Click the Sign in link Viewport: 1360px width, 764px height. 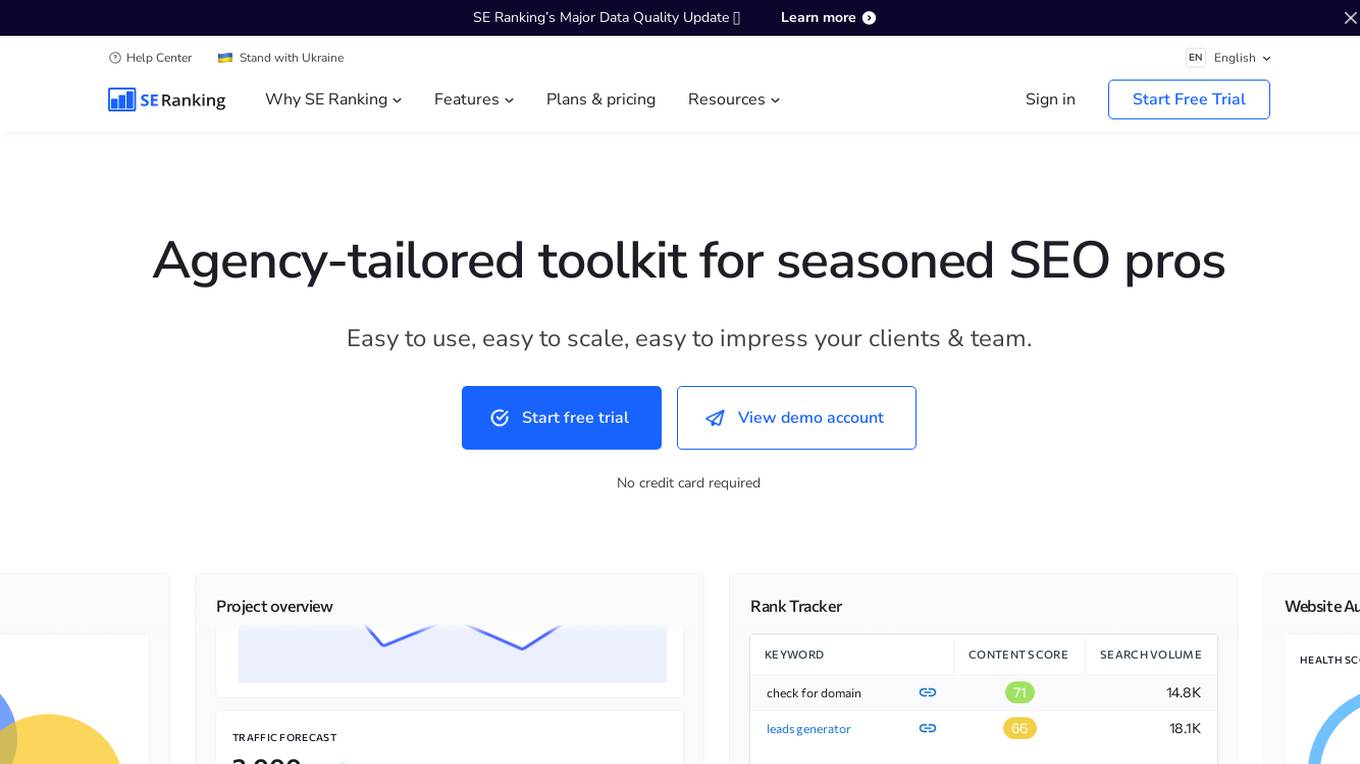coord(1050,99)
